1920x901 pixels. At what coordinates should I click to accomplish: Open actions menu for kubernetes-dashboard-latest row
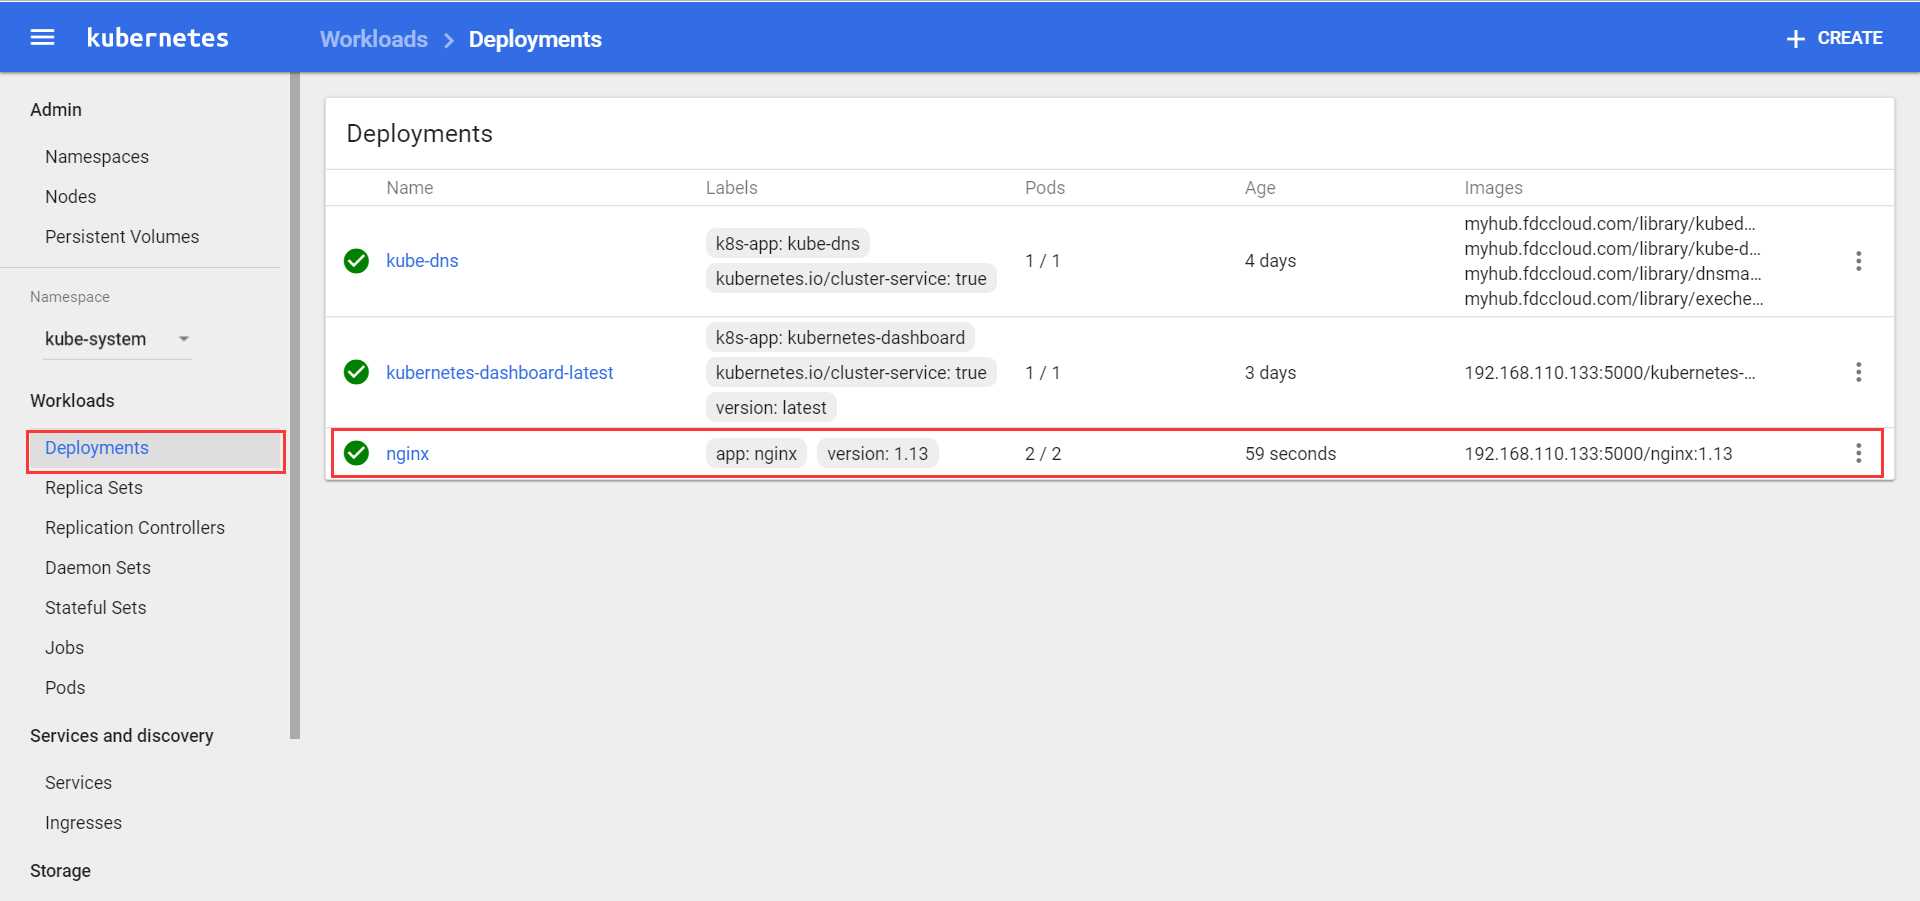(1858, 373)
